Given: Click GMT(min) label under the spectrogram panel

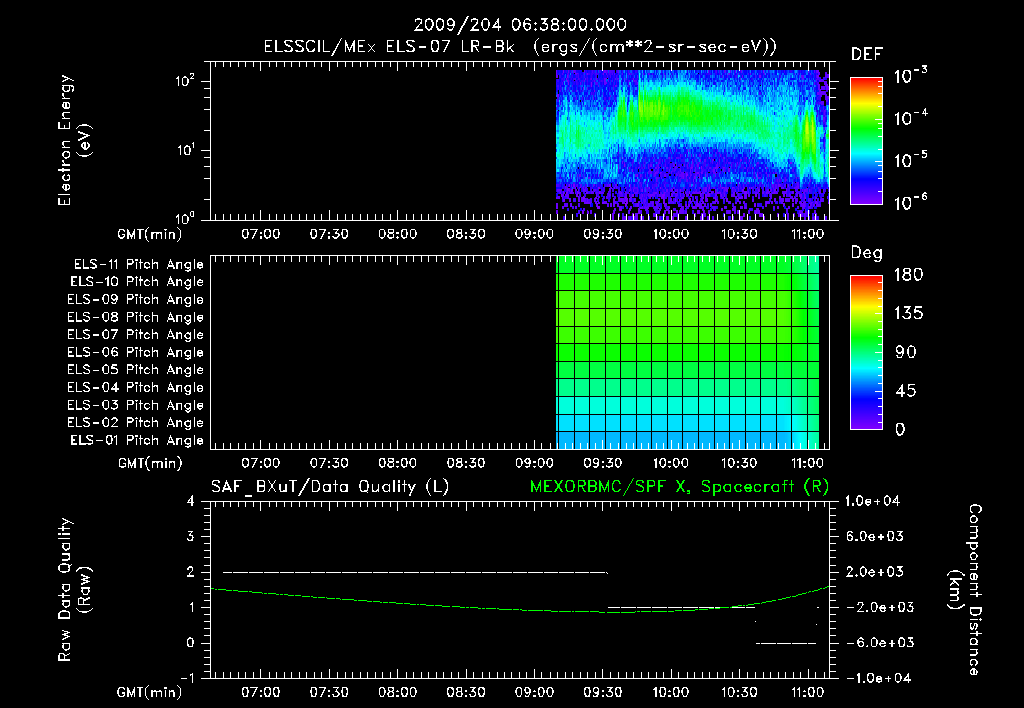Looking at the screenshot, I should (x=150, y=234).
